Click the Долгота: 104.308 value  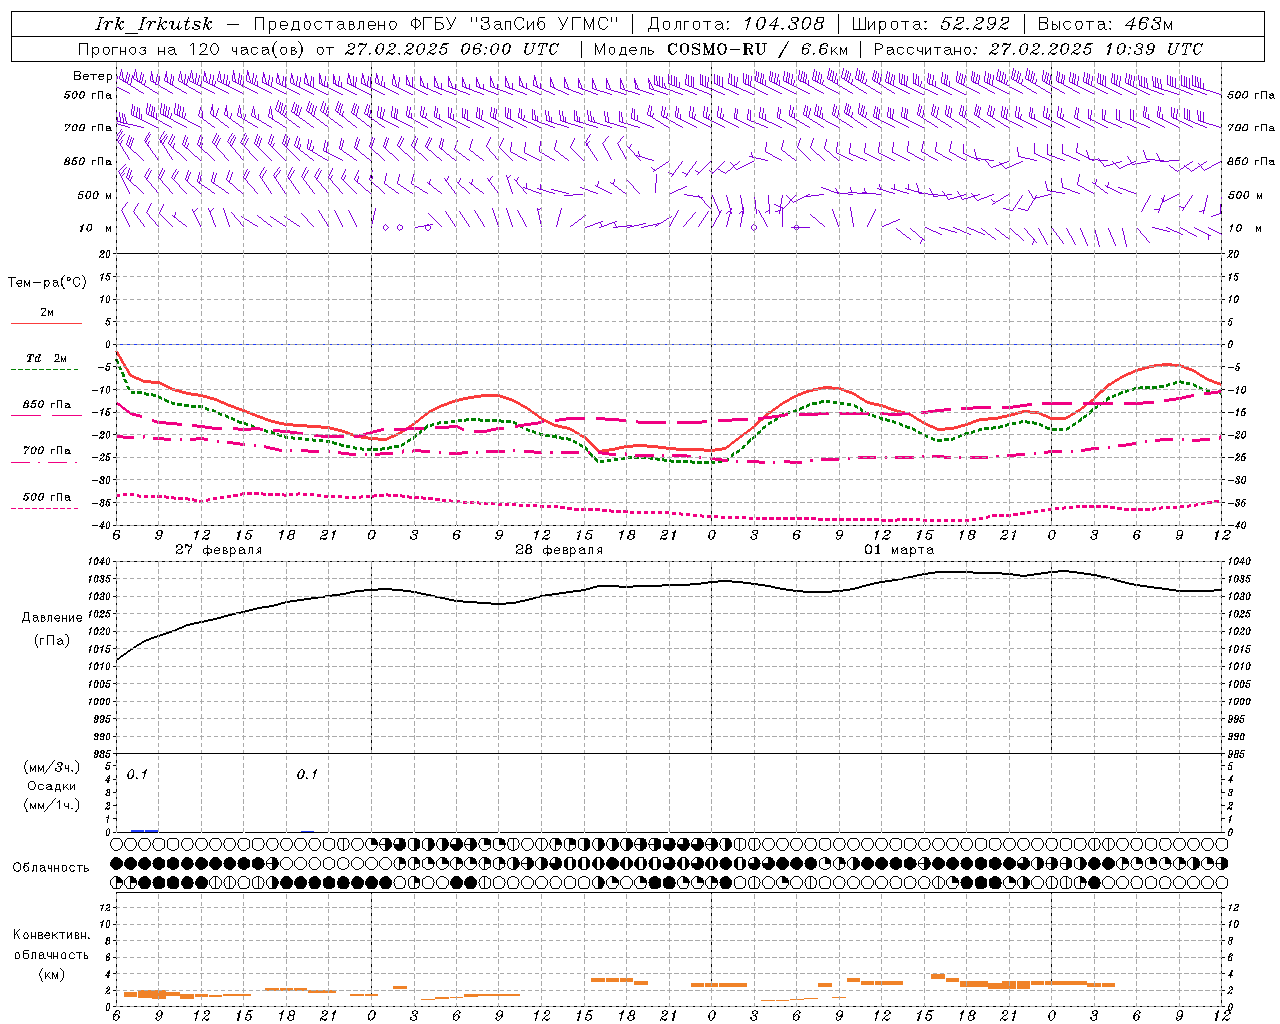736,24
